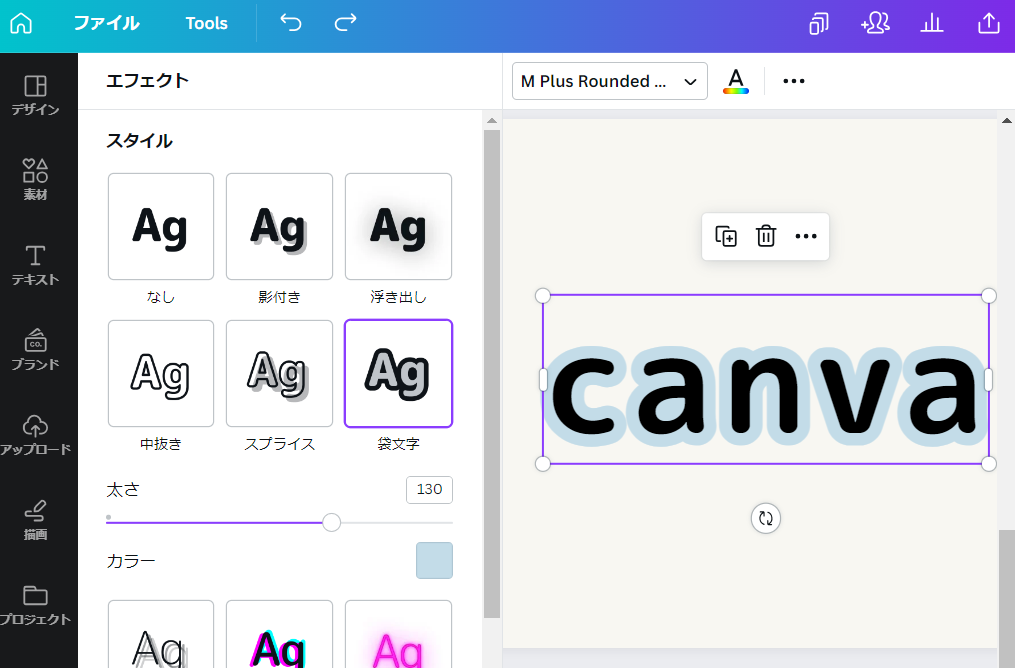This screenshot has width=1015, height=668.
Task: Open the ブランド sidebar tab
Action: pos(36,350)
